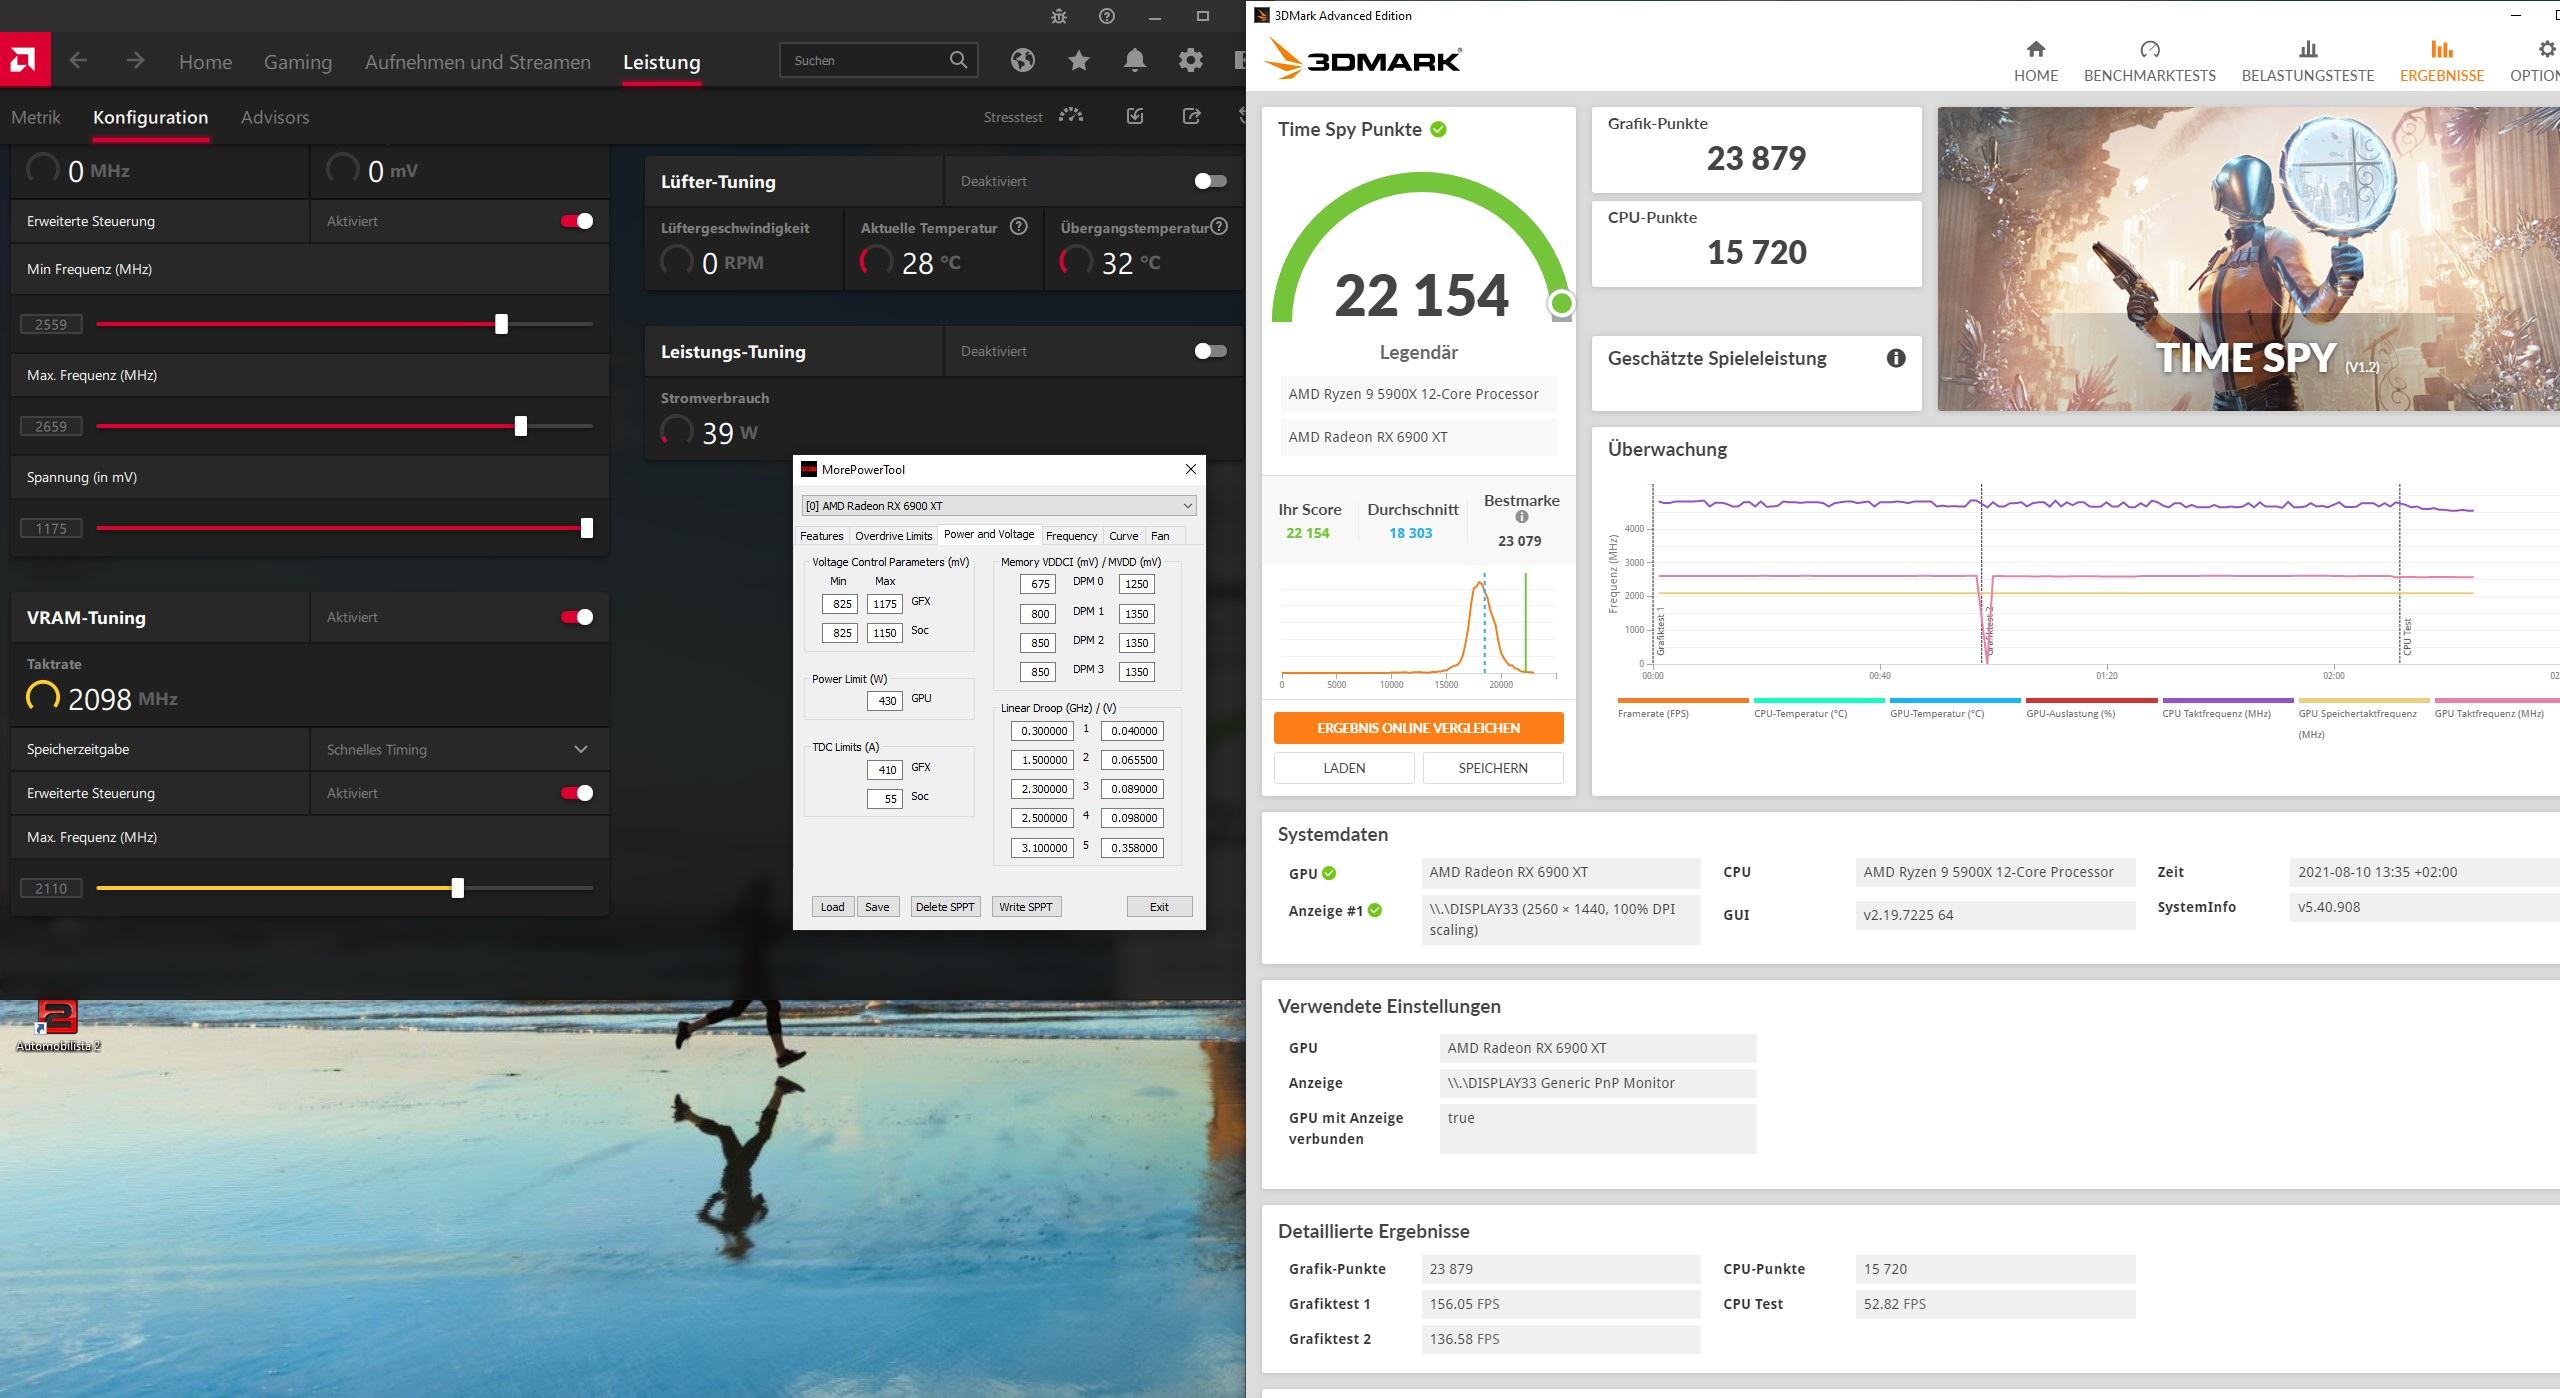Open the notifications bell icon
The height and width of the screenshot is (1398, 2560).
[x=1134, y=60]
